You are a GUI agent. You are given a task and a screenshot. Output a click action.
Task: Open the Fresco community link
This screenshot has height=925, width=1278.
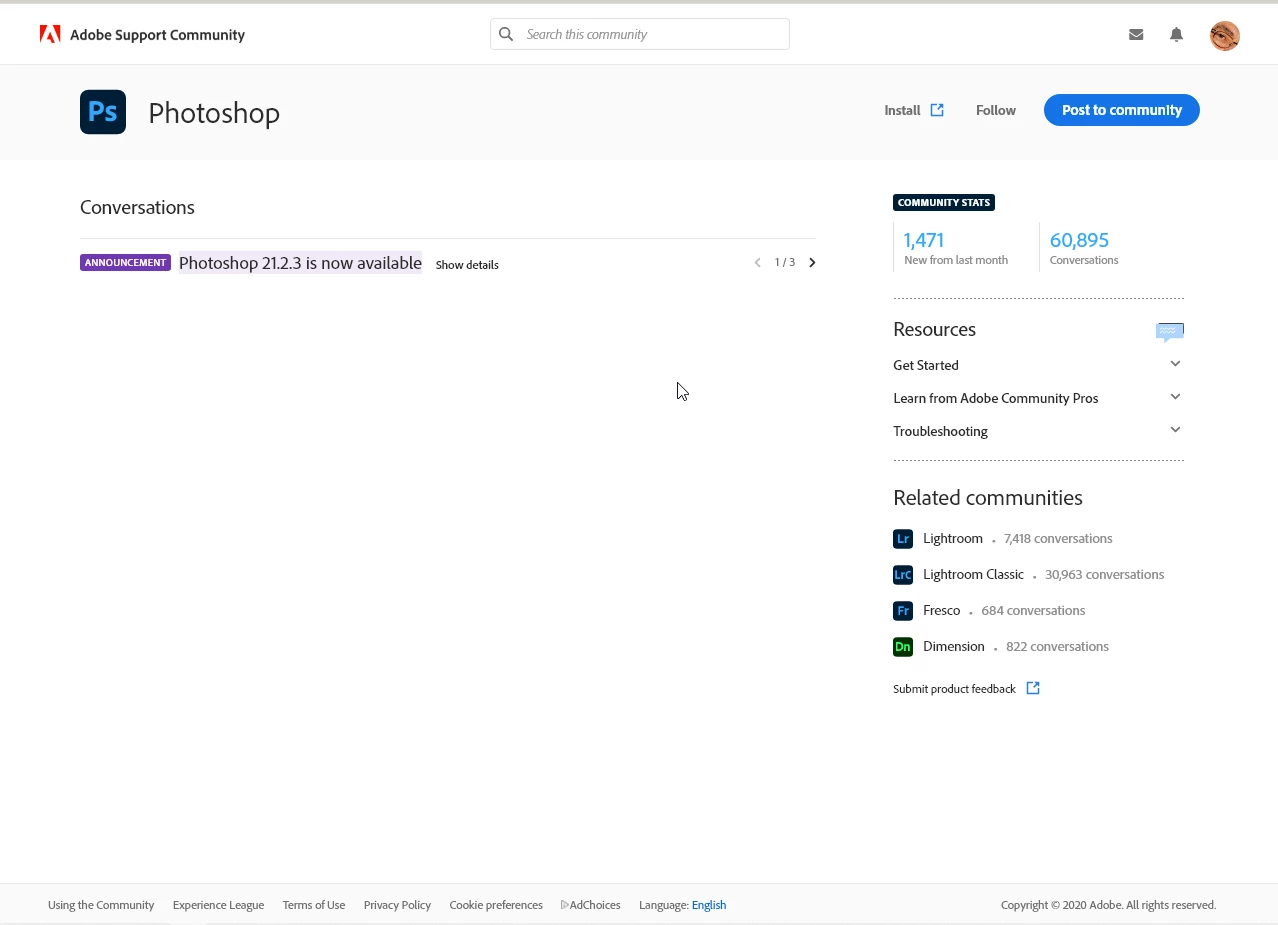tap(941, 610)
